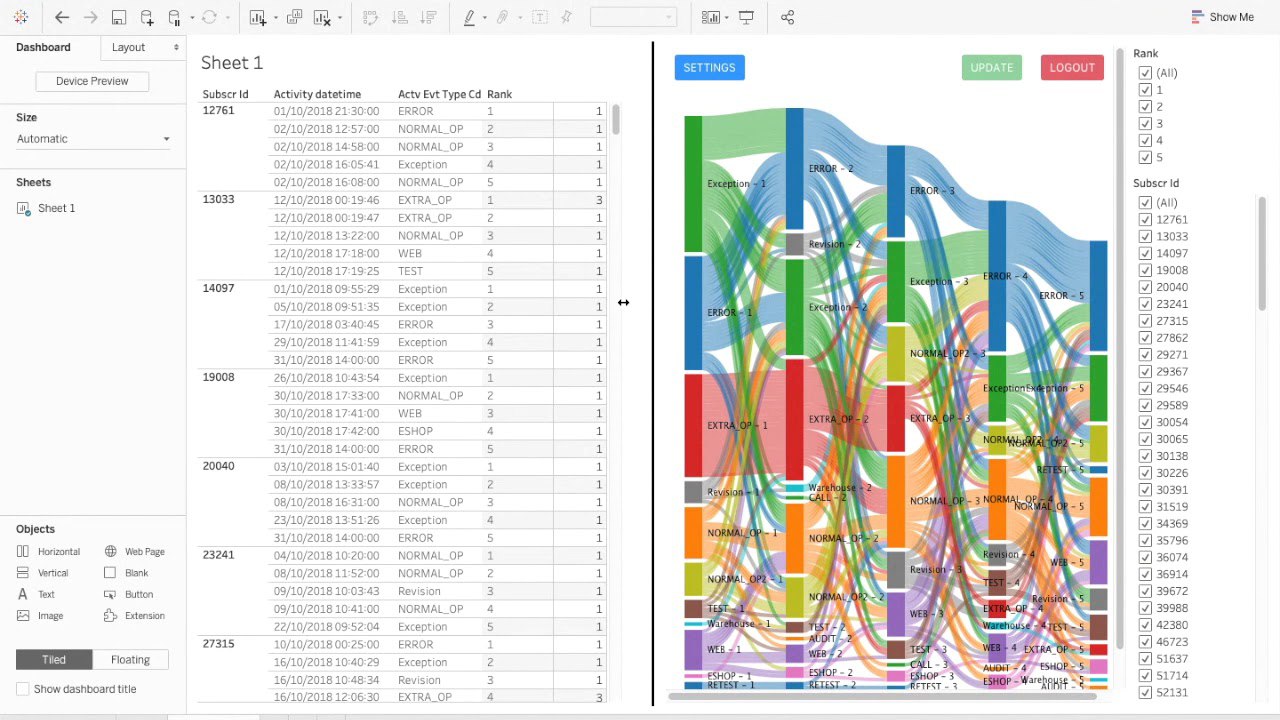1280x720 pixels.
Task: Click the green UPDATE button
Action: (x=992, y=67)
